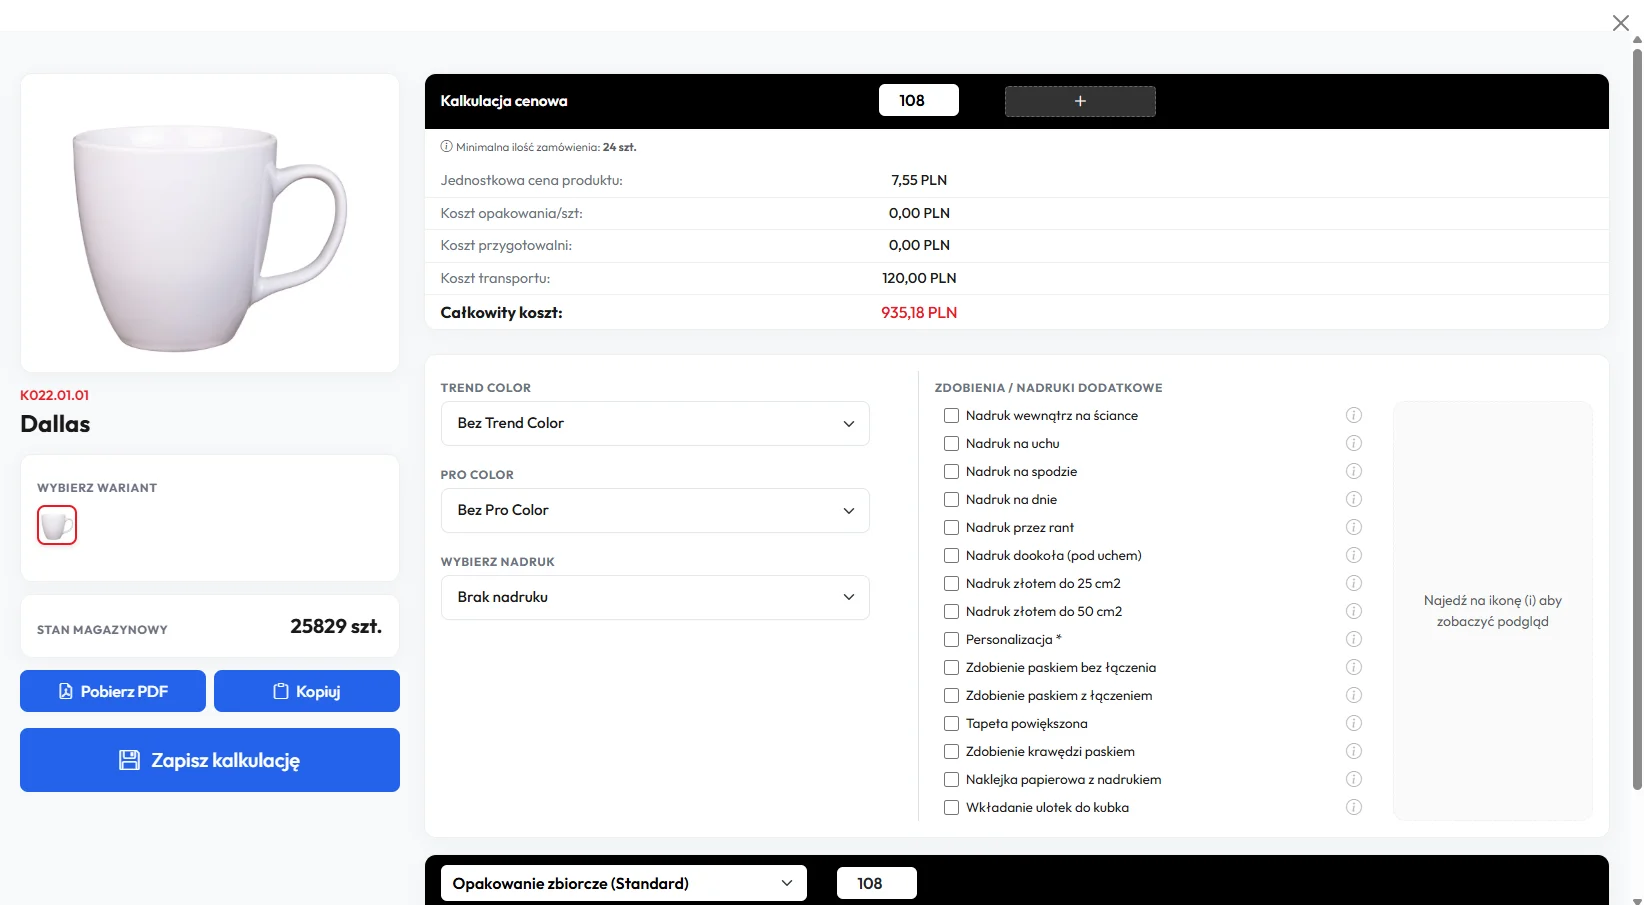1644x905 pixels.
Task: Tick Wkładanie ulotek do kubka checkbox
Action: (951, 807)
